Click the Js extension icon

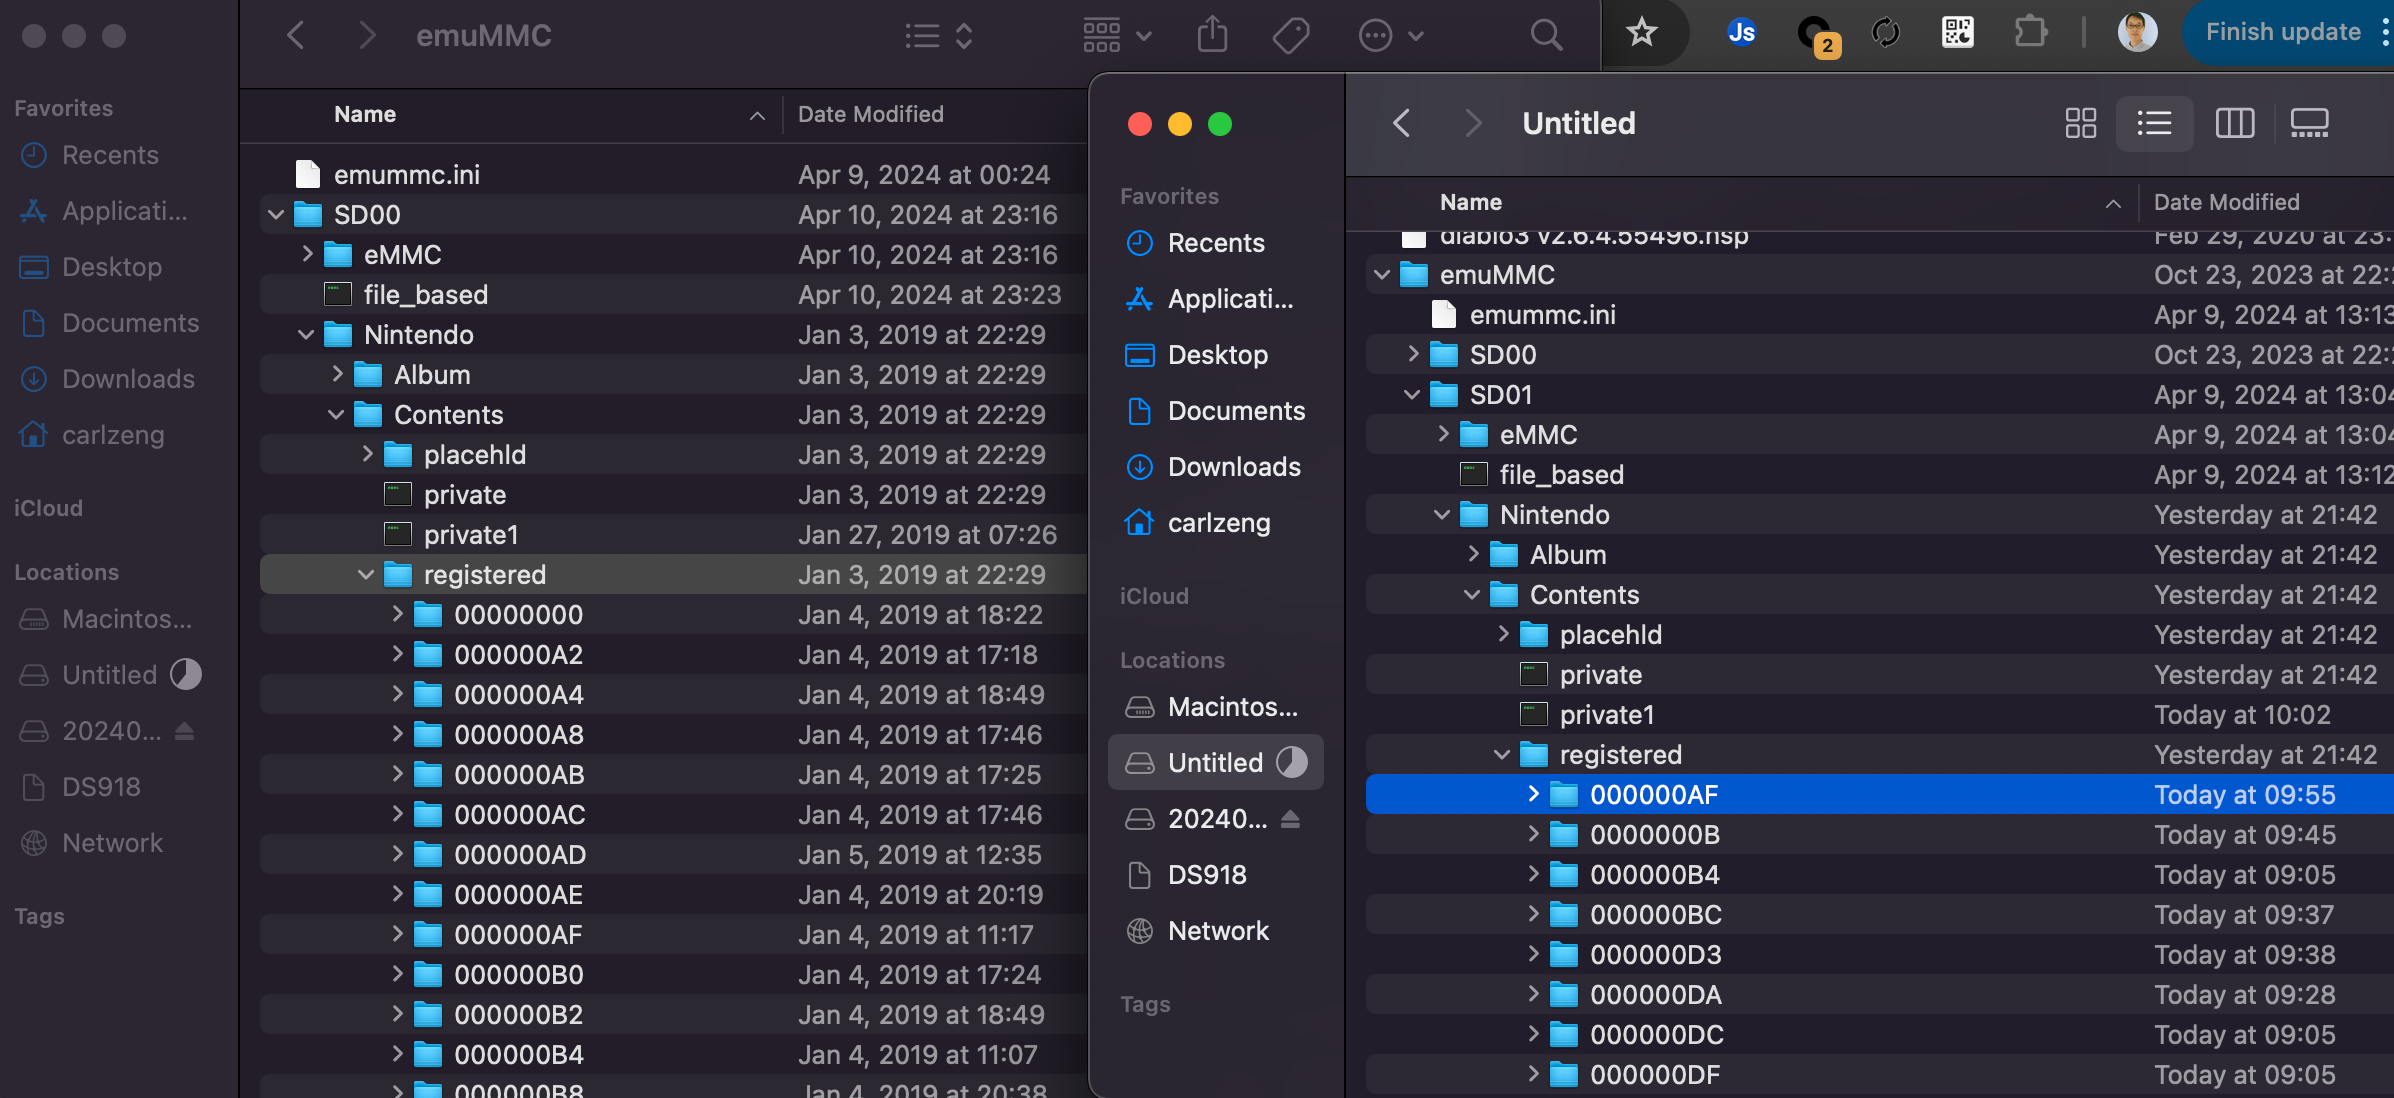point(1741,32)
